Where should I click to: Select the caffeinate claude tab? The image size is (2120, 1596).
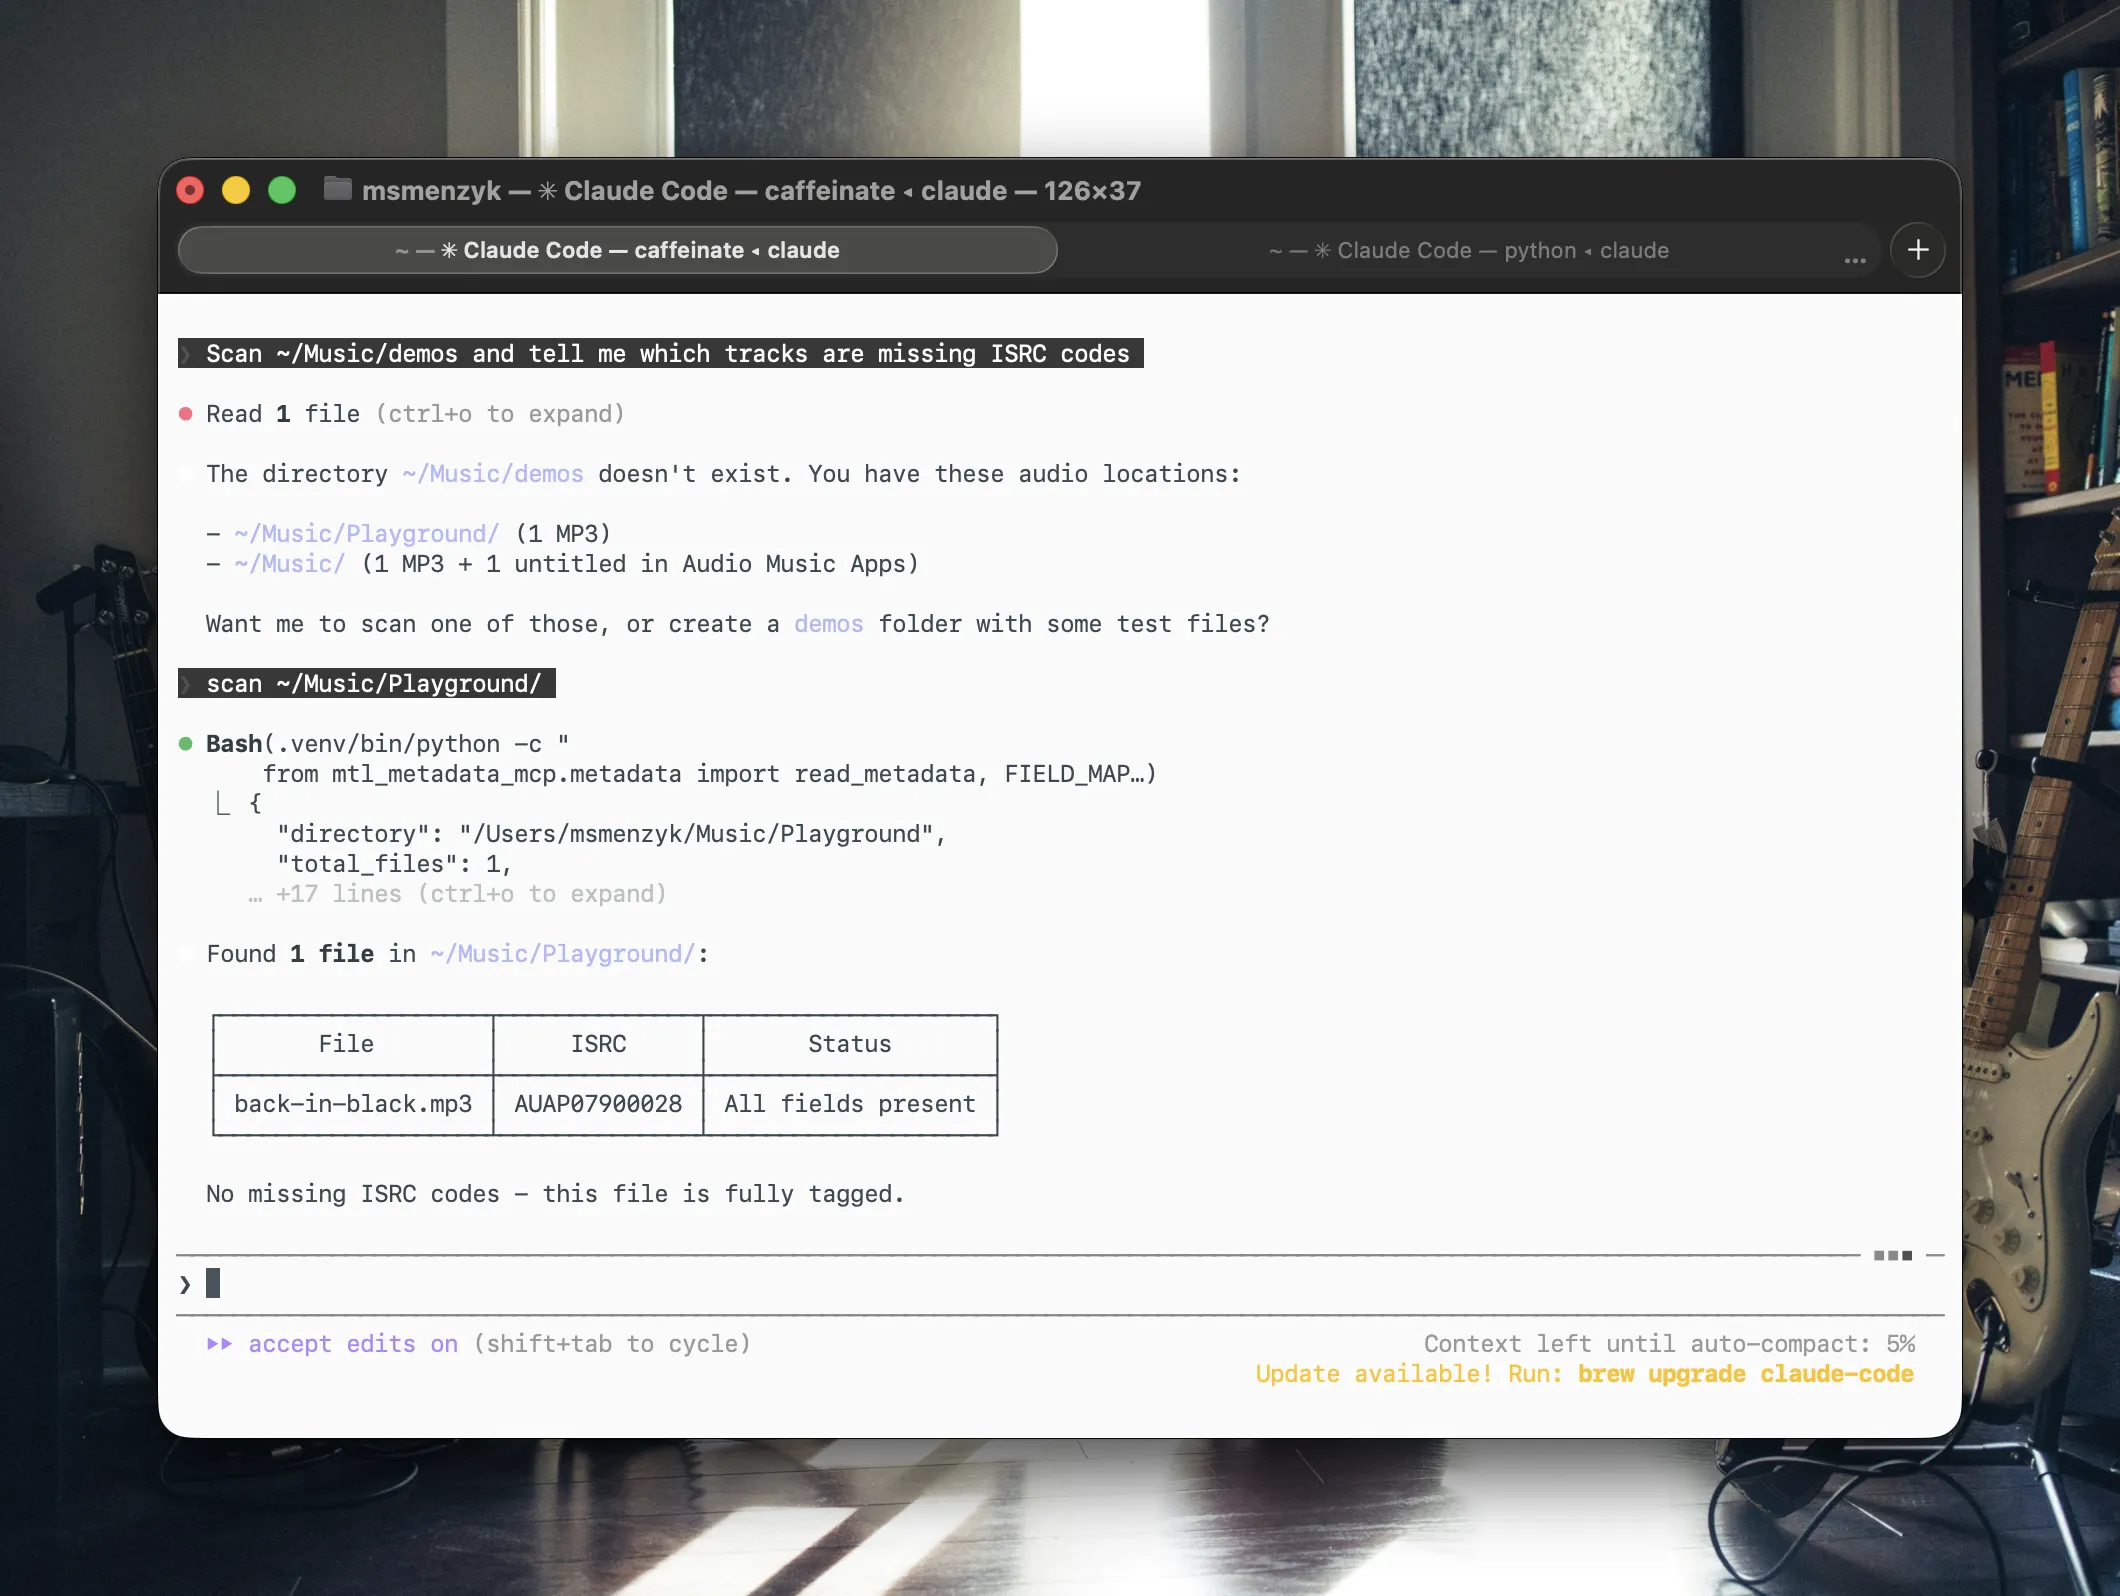[617, 250]
